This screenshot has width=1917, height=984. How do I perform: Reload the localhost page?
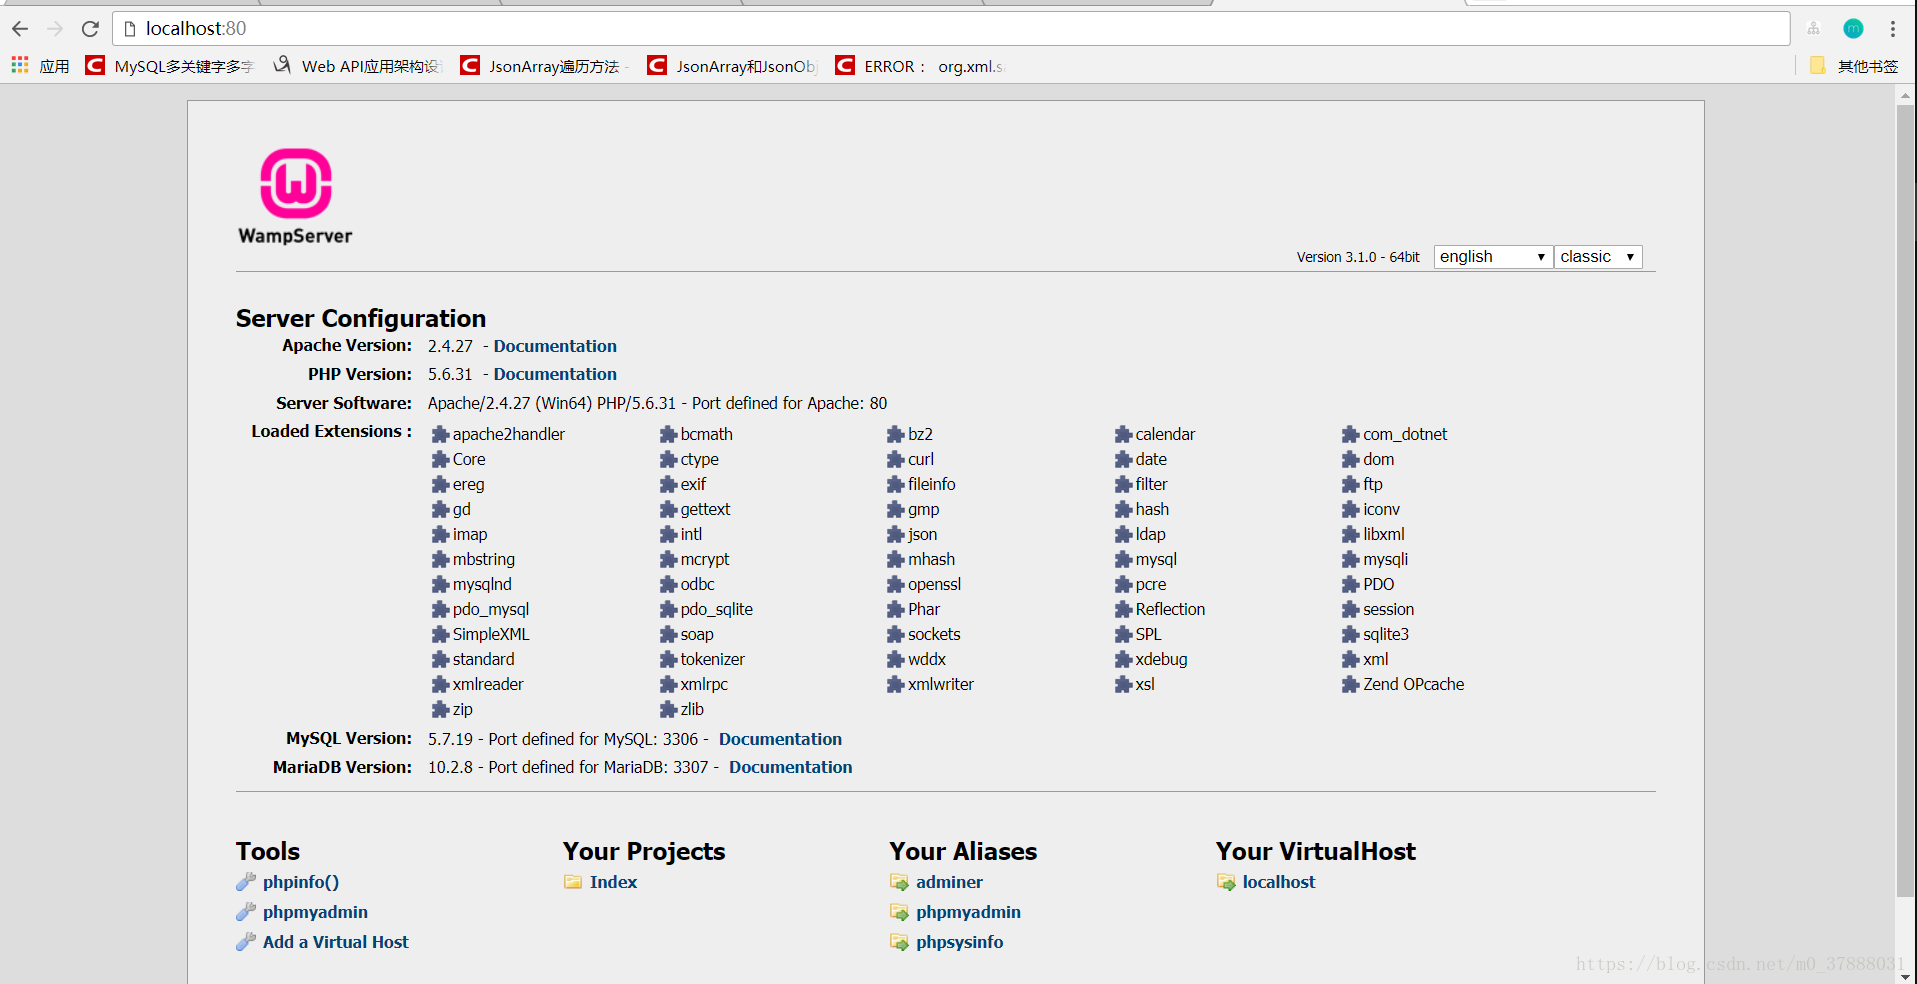90,28
